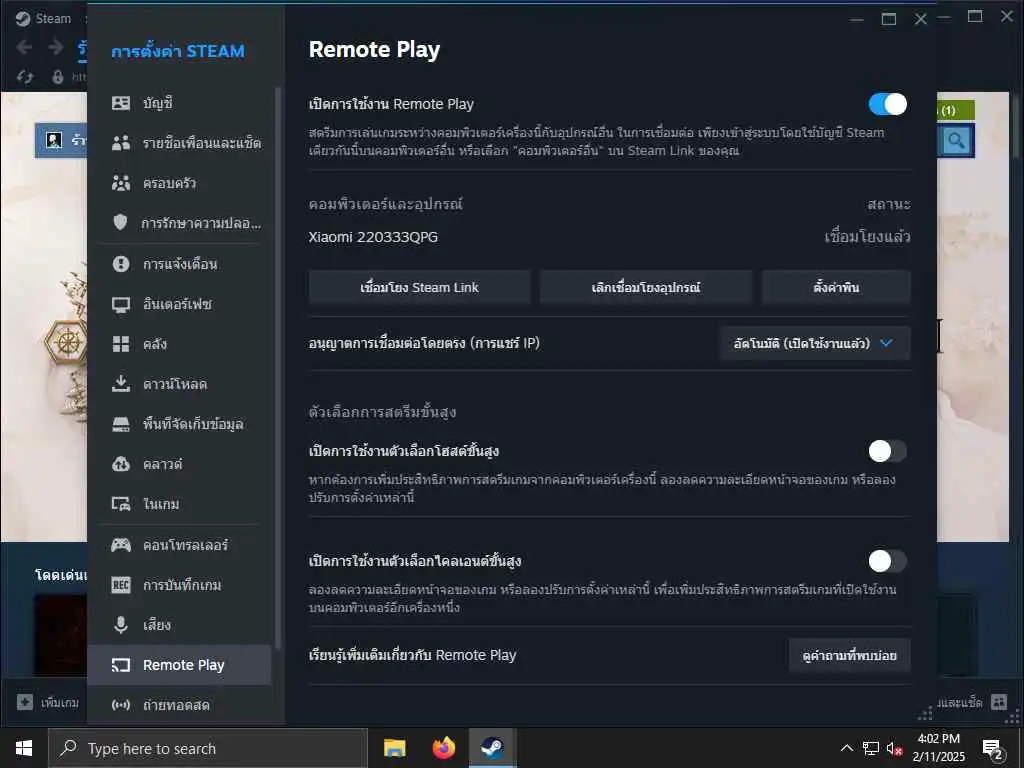The height and width of the screenshot is (768, 1024).
Task: Click the เชื่อมโยงแล้ว status text
Action: click(x=867, y=236)
